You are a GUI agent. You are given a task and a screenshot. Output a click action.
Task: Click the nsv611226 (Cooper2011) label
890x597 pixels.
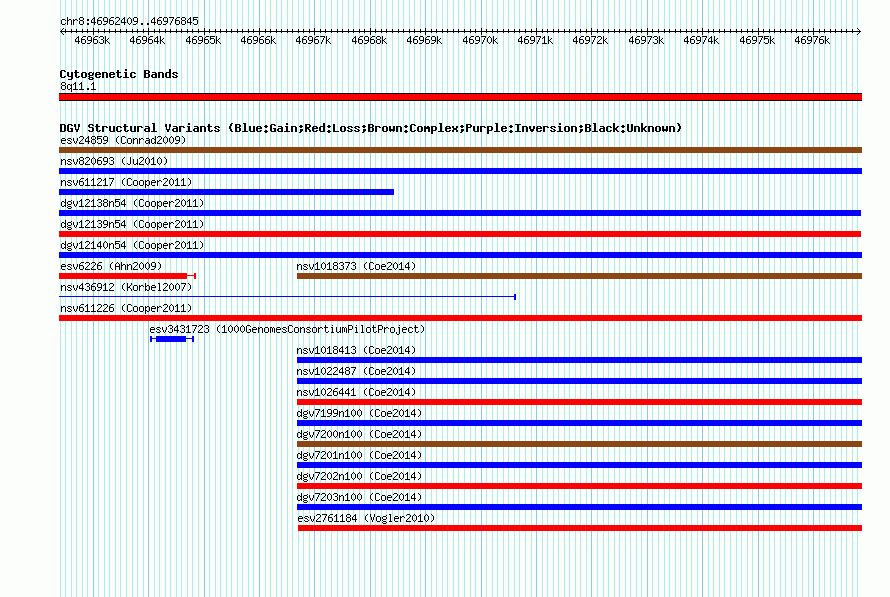(126, 308)
